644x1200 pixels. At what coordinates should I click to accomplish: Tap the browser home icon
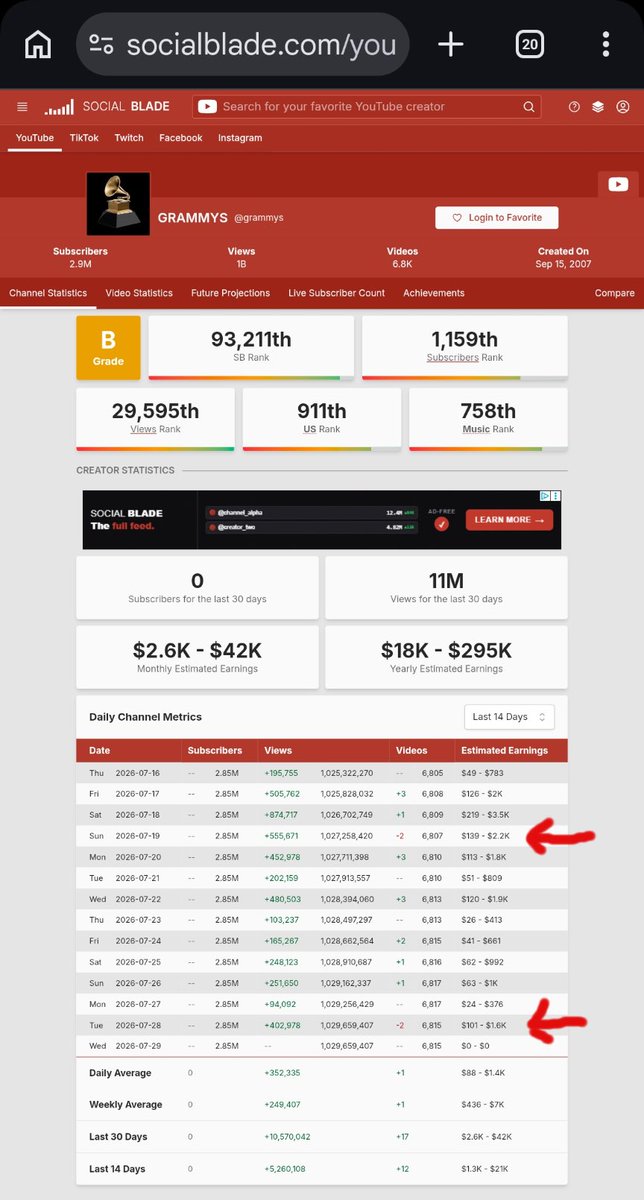(38, 44)
